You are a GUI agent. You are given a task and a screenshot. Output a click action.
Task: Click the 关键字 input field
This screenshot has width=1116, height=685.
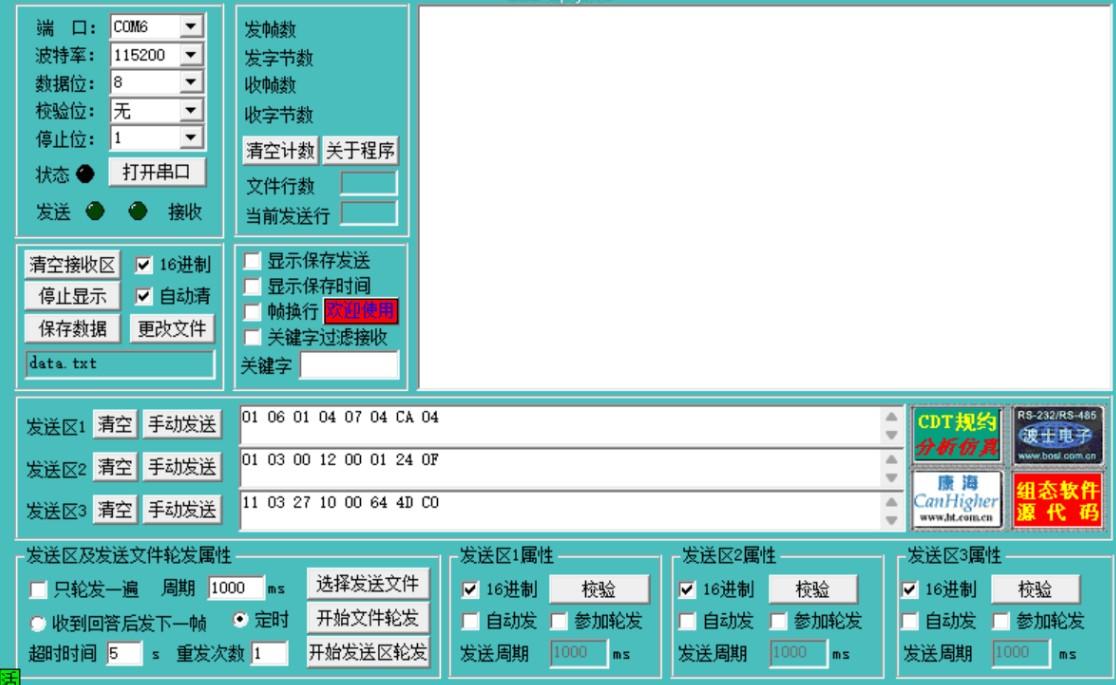(x=348, y=366)
